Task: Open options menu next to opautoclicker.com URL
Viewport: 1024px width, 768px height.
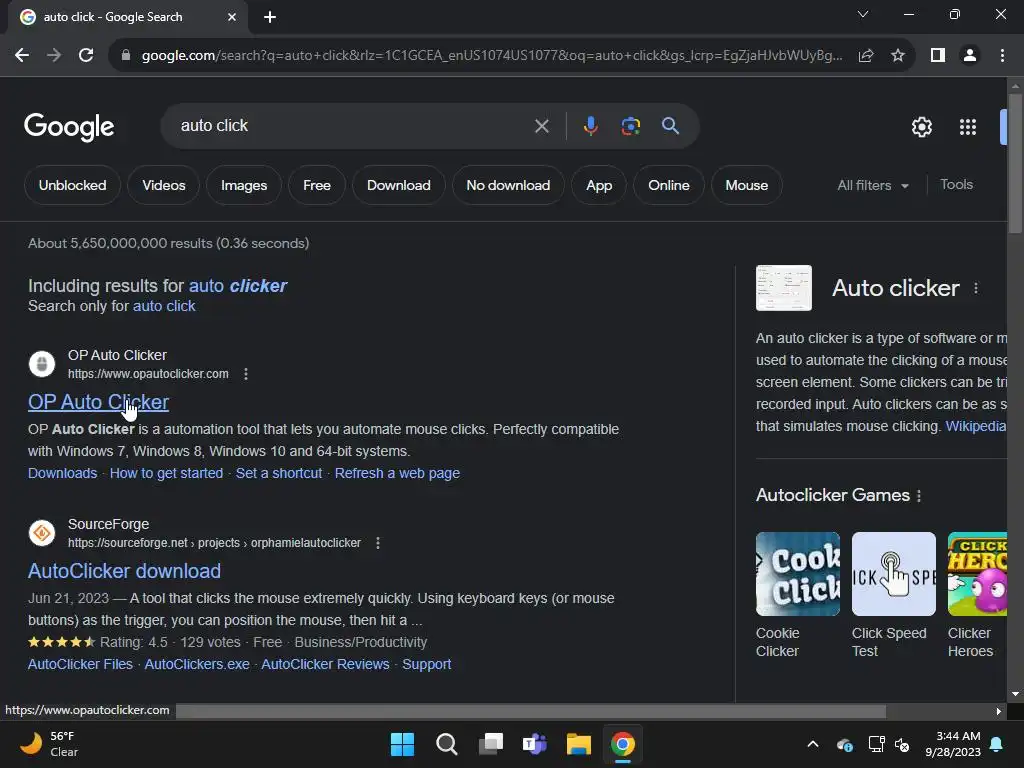Action: [x=246, y=374]
